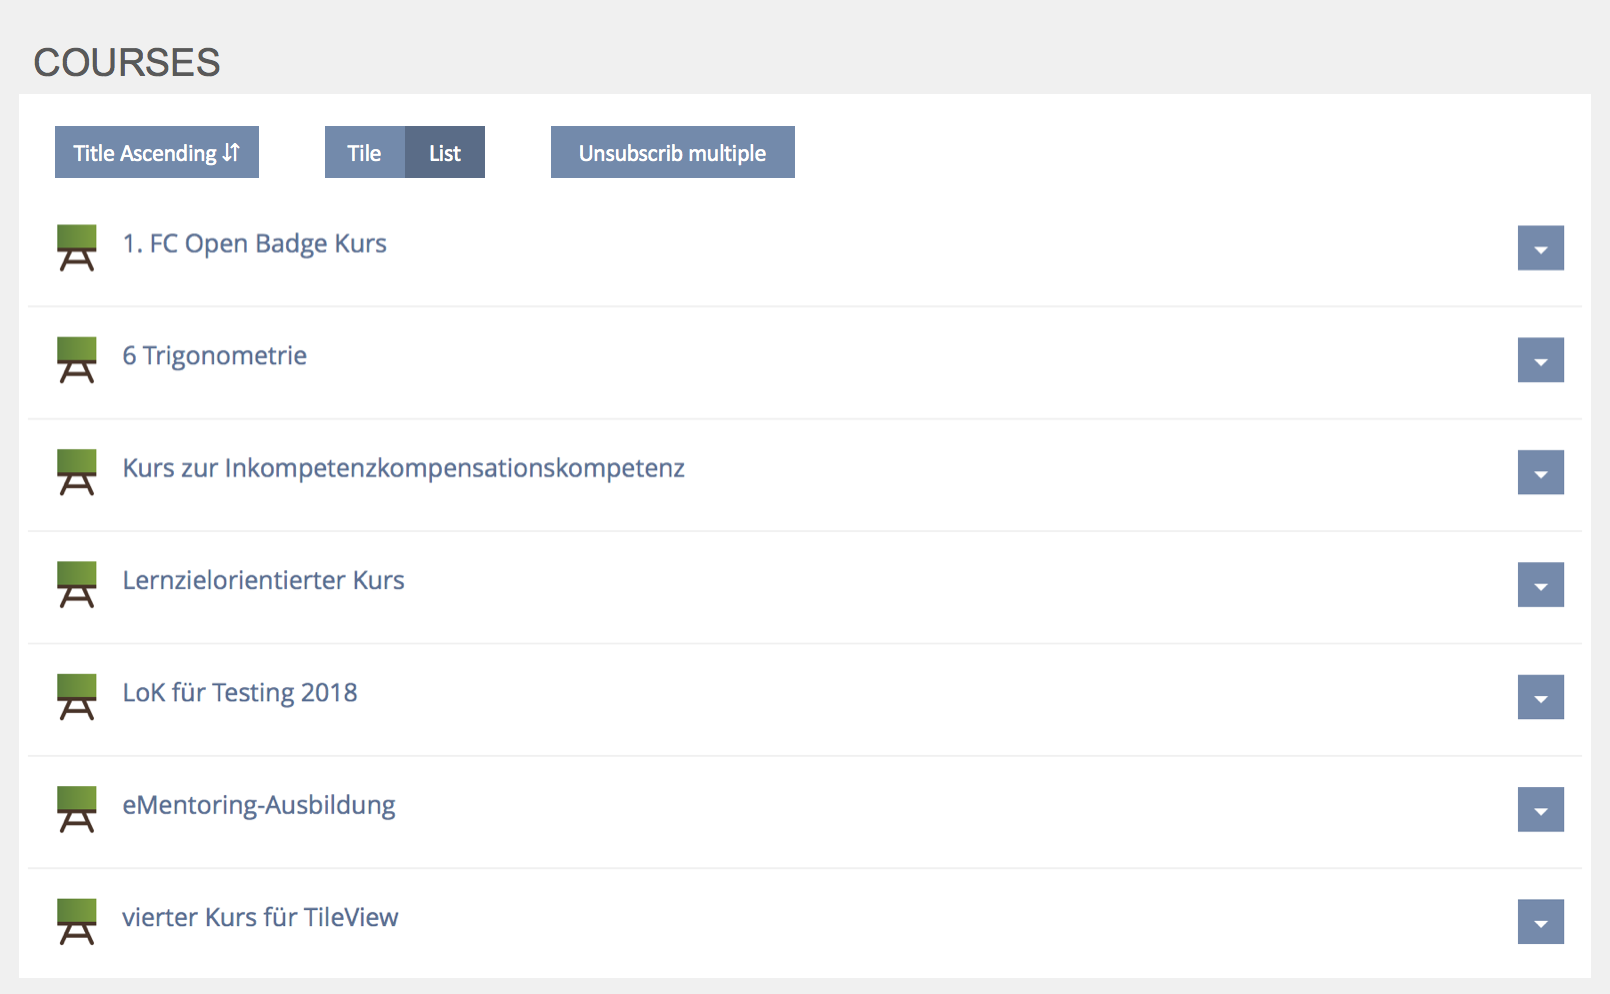1610x994 pixels.
Task: Open the LoK für Testing 2018 course
Action: tap(240, 693)
